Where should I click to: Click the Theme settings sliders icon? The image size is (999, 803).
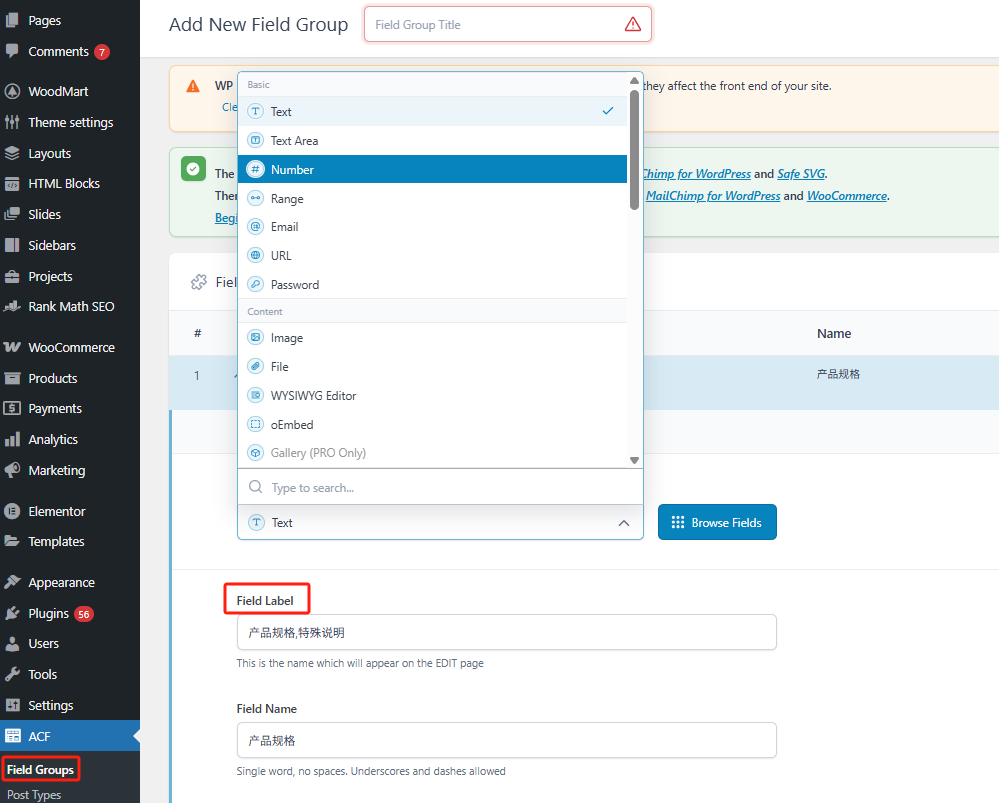point(12,122)
